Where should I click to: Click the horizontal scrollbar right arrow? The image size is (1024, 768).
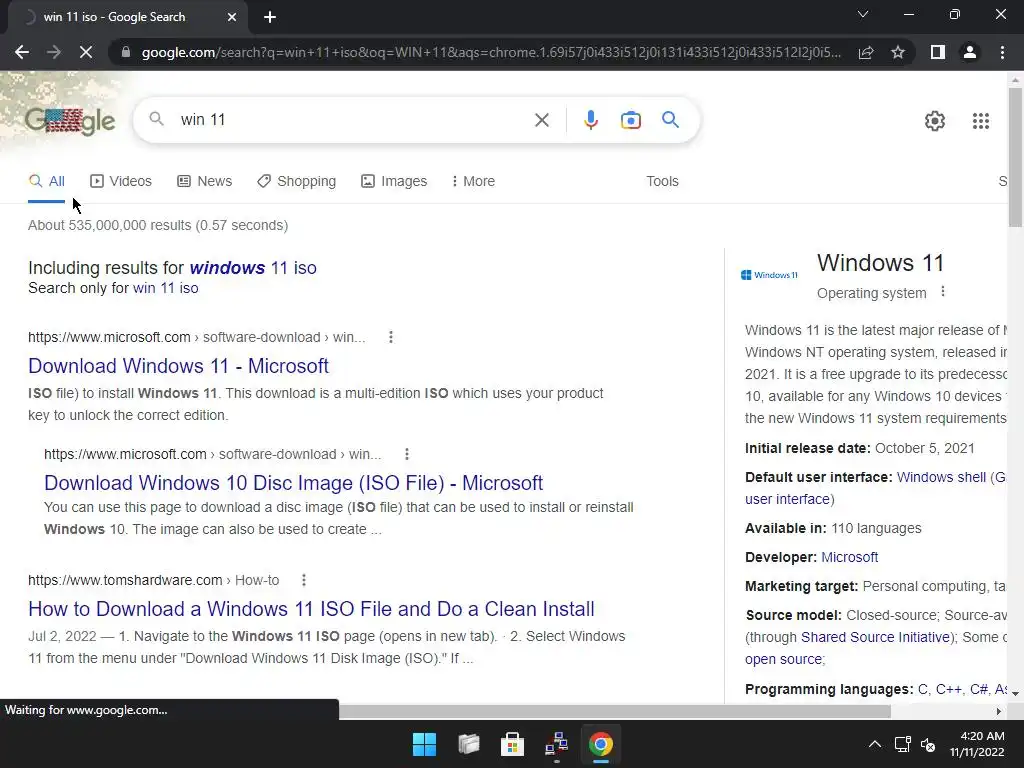tap(999, 711)
